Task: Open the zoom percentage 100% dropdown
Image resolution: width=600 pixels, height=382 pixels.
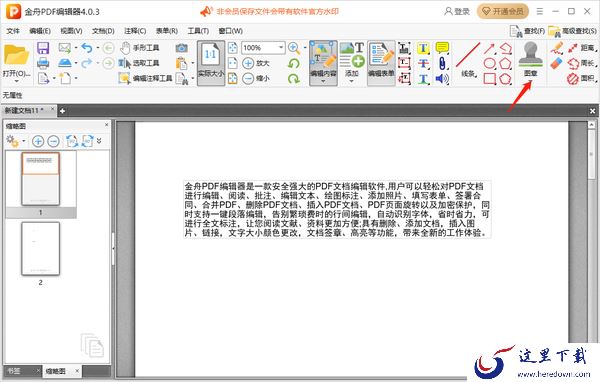Action: click(281, 47)
